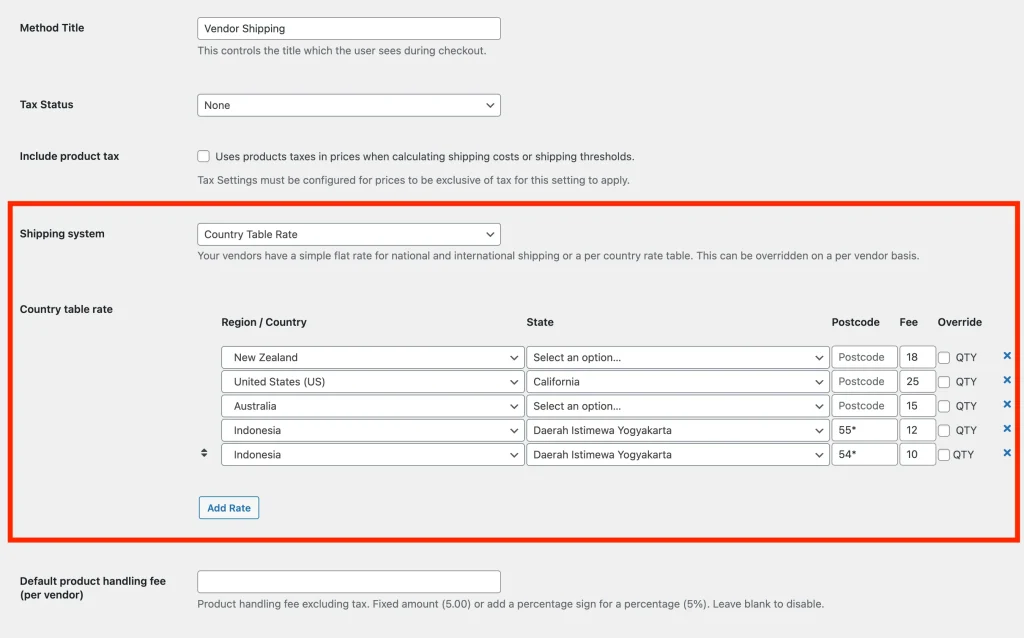Delete the Indonesia 55* postcode row
Viewport: 1024px width, 638px height.
tap(1006, 429)
